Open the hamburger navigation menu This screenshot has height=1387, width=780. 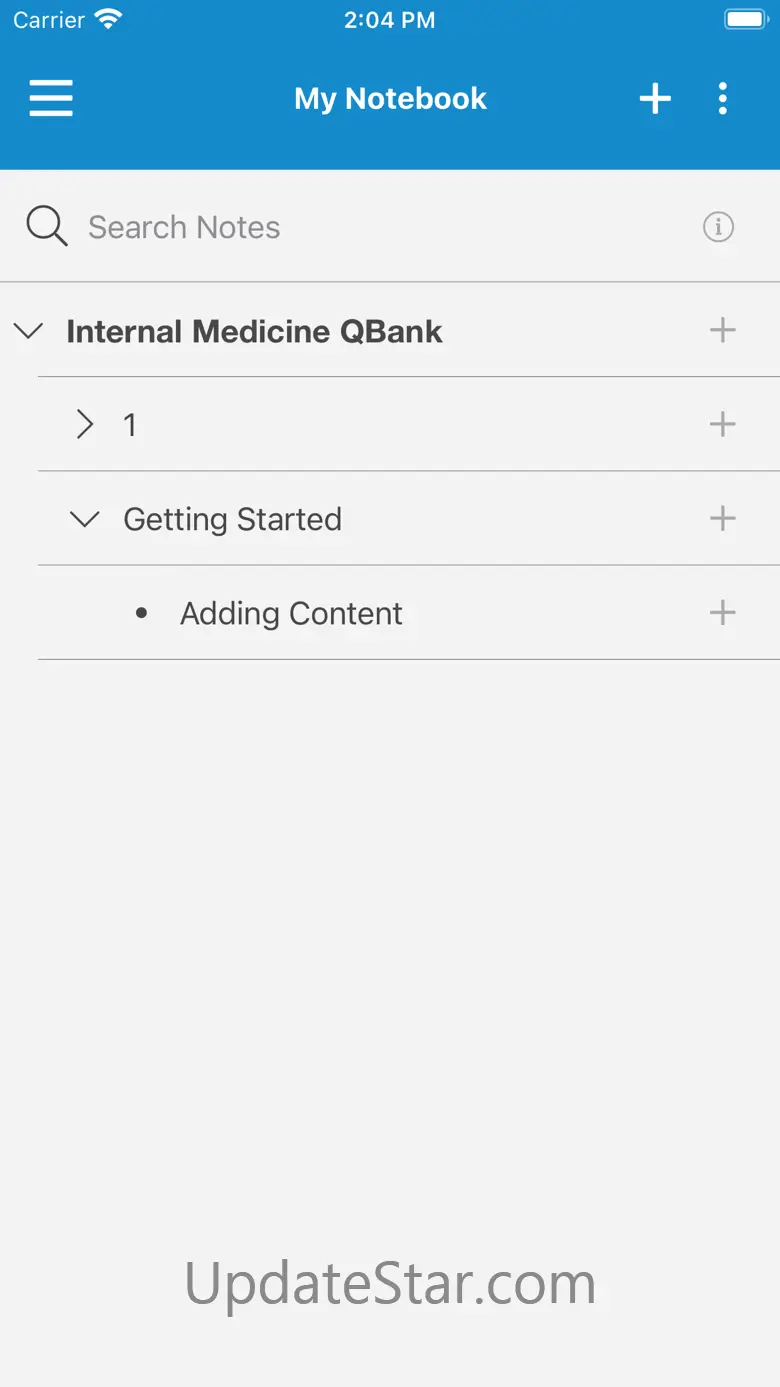coord(51,98)
